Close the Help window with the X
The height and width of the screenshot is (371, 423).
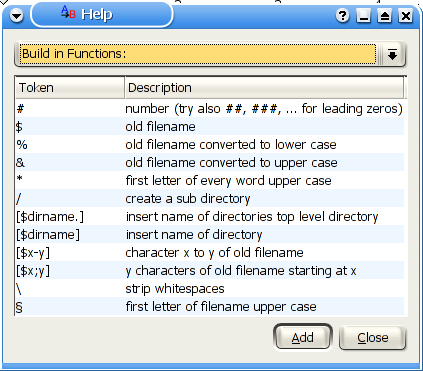pos(406,16)
